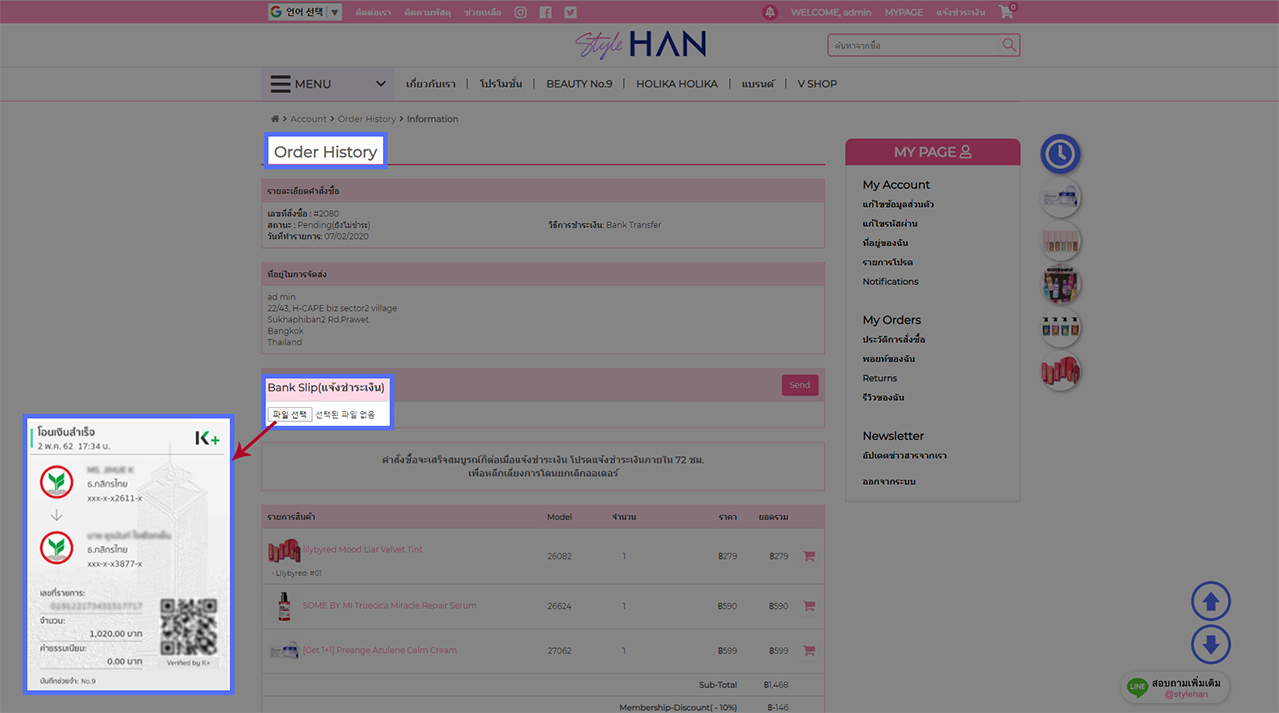This screenshot has width=1279, height=713.
Task: Open the Facebook icon link
Action: click(545, 12)
